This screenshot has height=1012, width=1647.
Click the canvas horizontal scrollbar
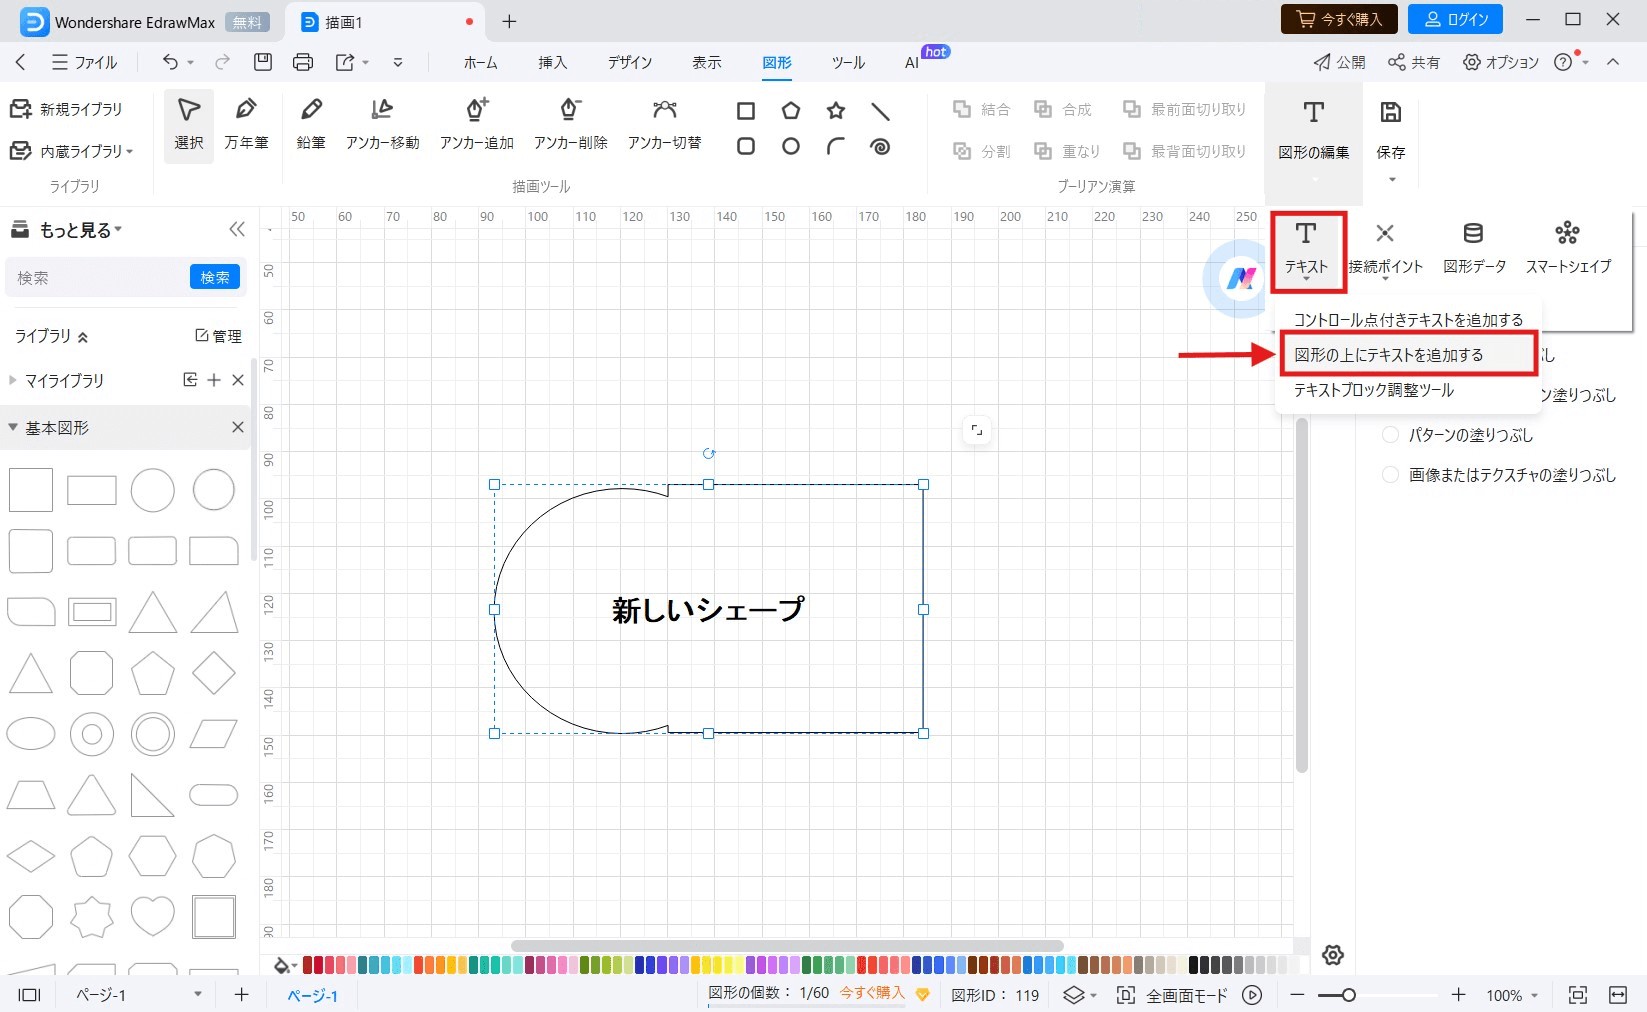[x=787, y=945]
